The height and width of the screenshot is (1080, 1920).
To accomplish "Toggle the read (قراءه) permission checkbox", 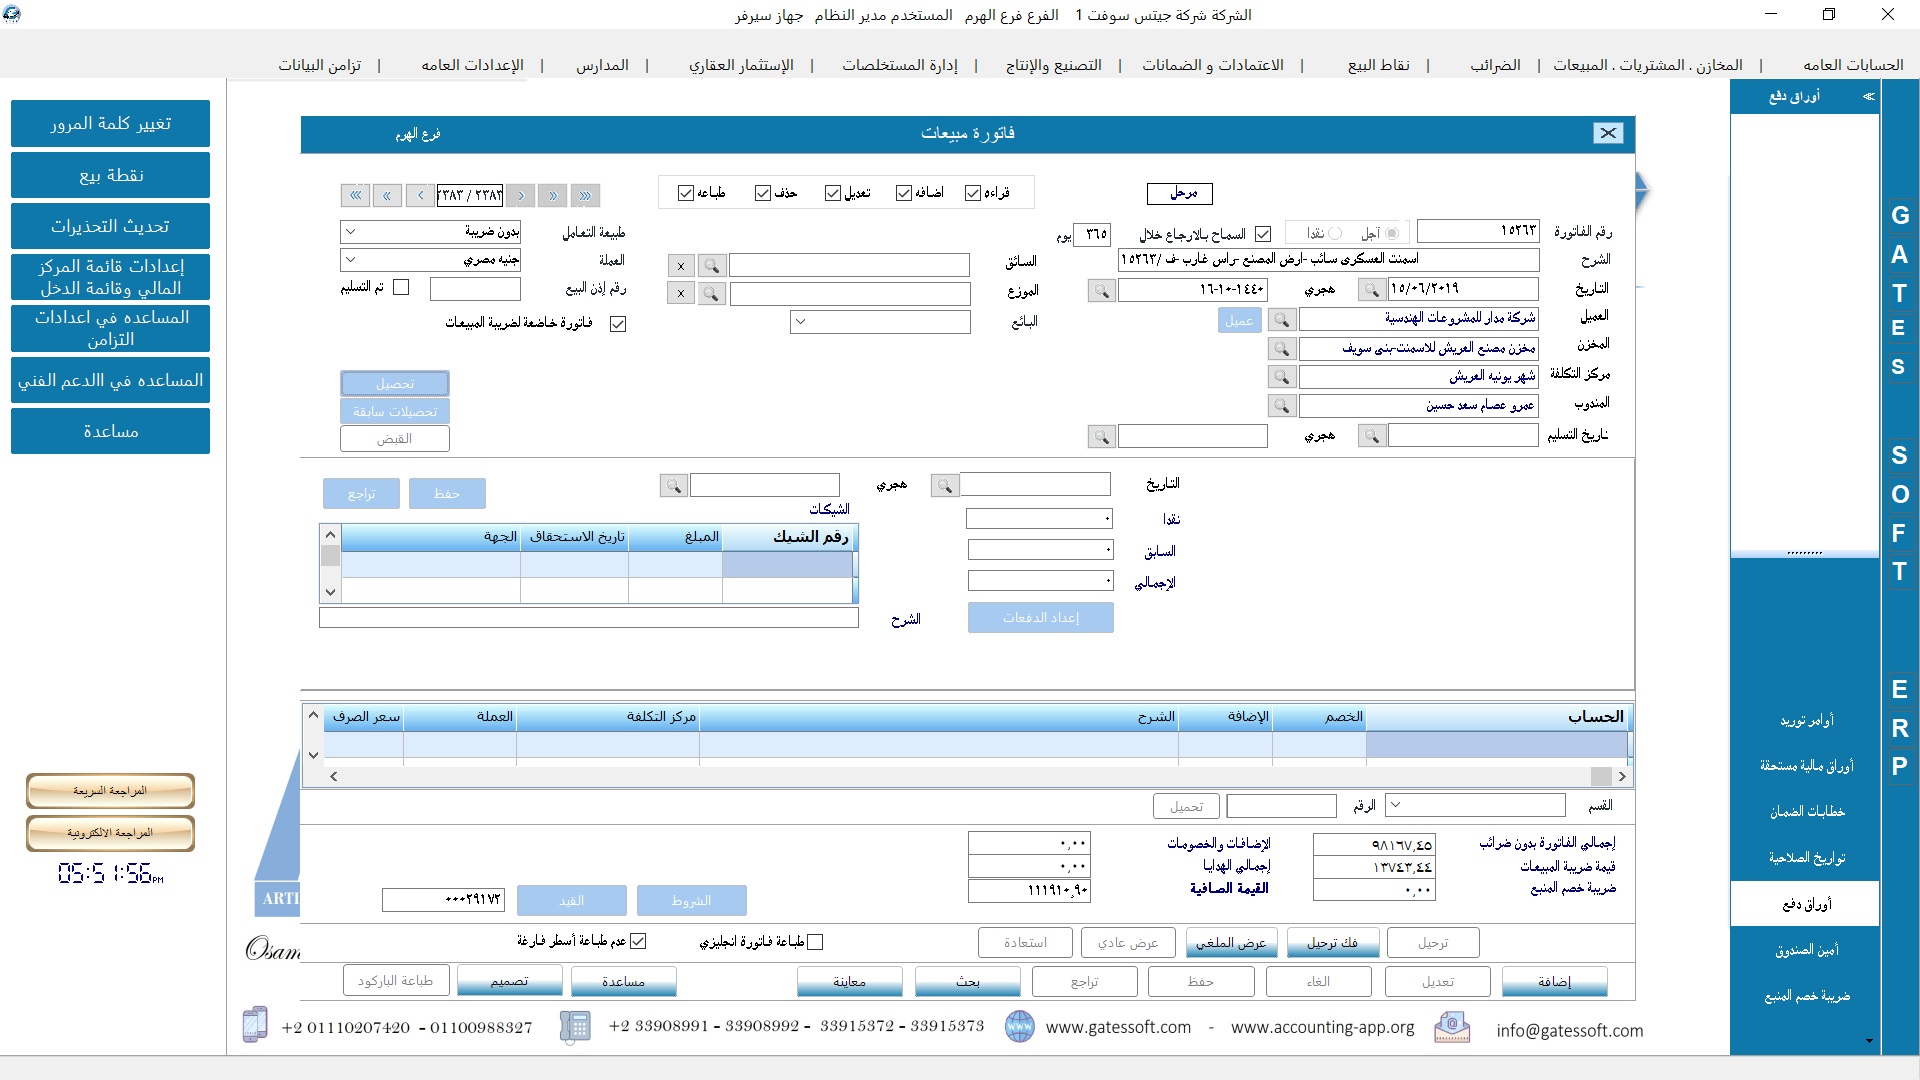I will (x=973, y=193).
